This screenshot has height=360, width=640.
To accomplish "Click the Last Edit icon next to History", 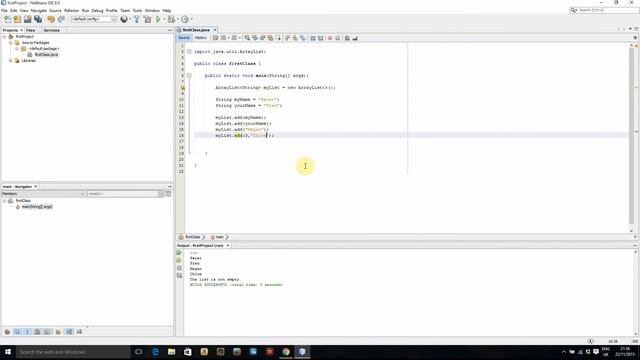I will click(x=216, y=38).
